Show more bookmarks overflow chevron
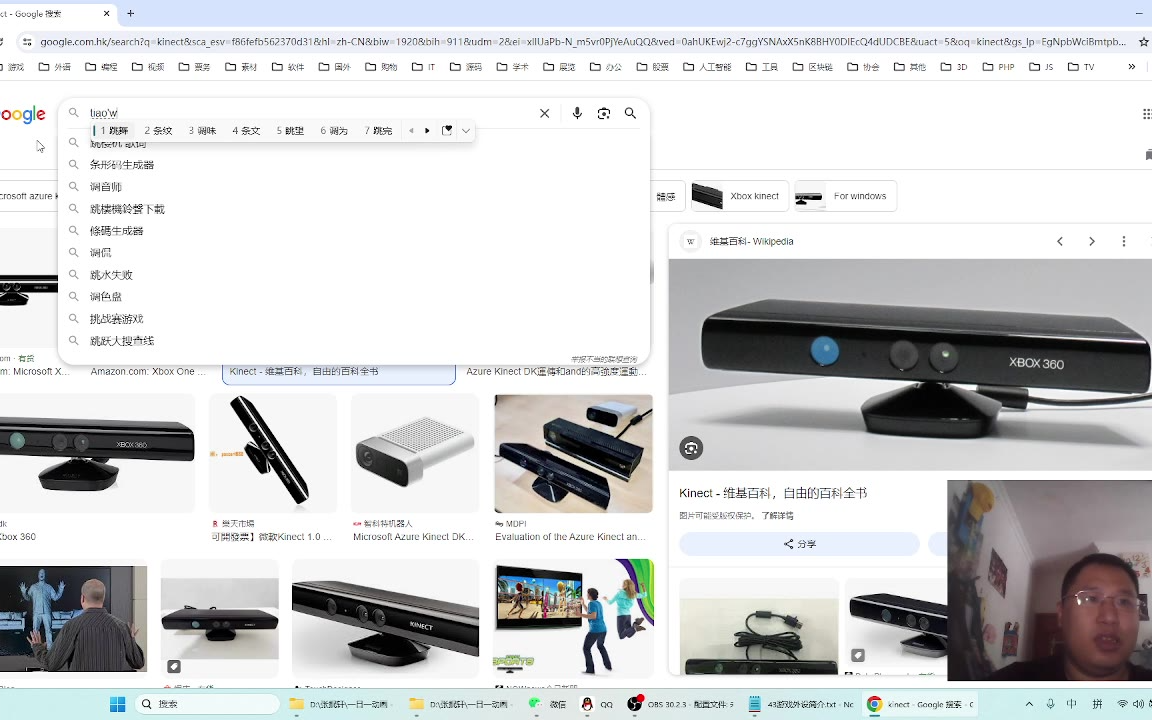The height and width of the screenshot is (720, 1152). 1131,67
